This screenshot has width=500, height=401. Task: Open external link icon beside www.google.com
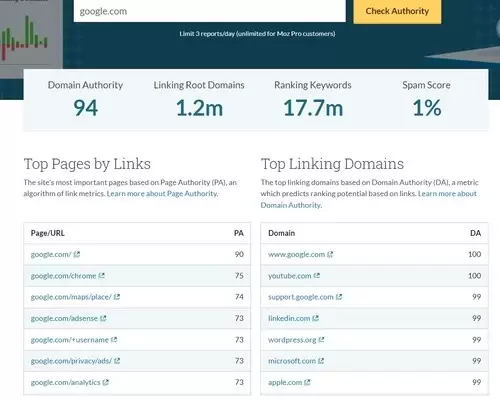point(330,254)
